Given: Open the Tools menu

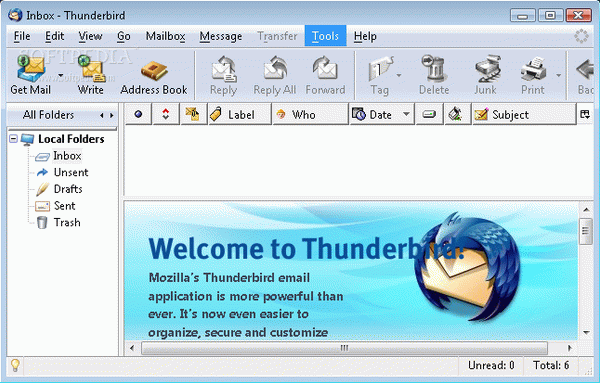Looking at the screenshot, I should [325, 36].
